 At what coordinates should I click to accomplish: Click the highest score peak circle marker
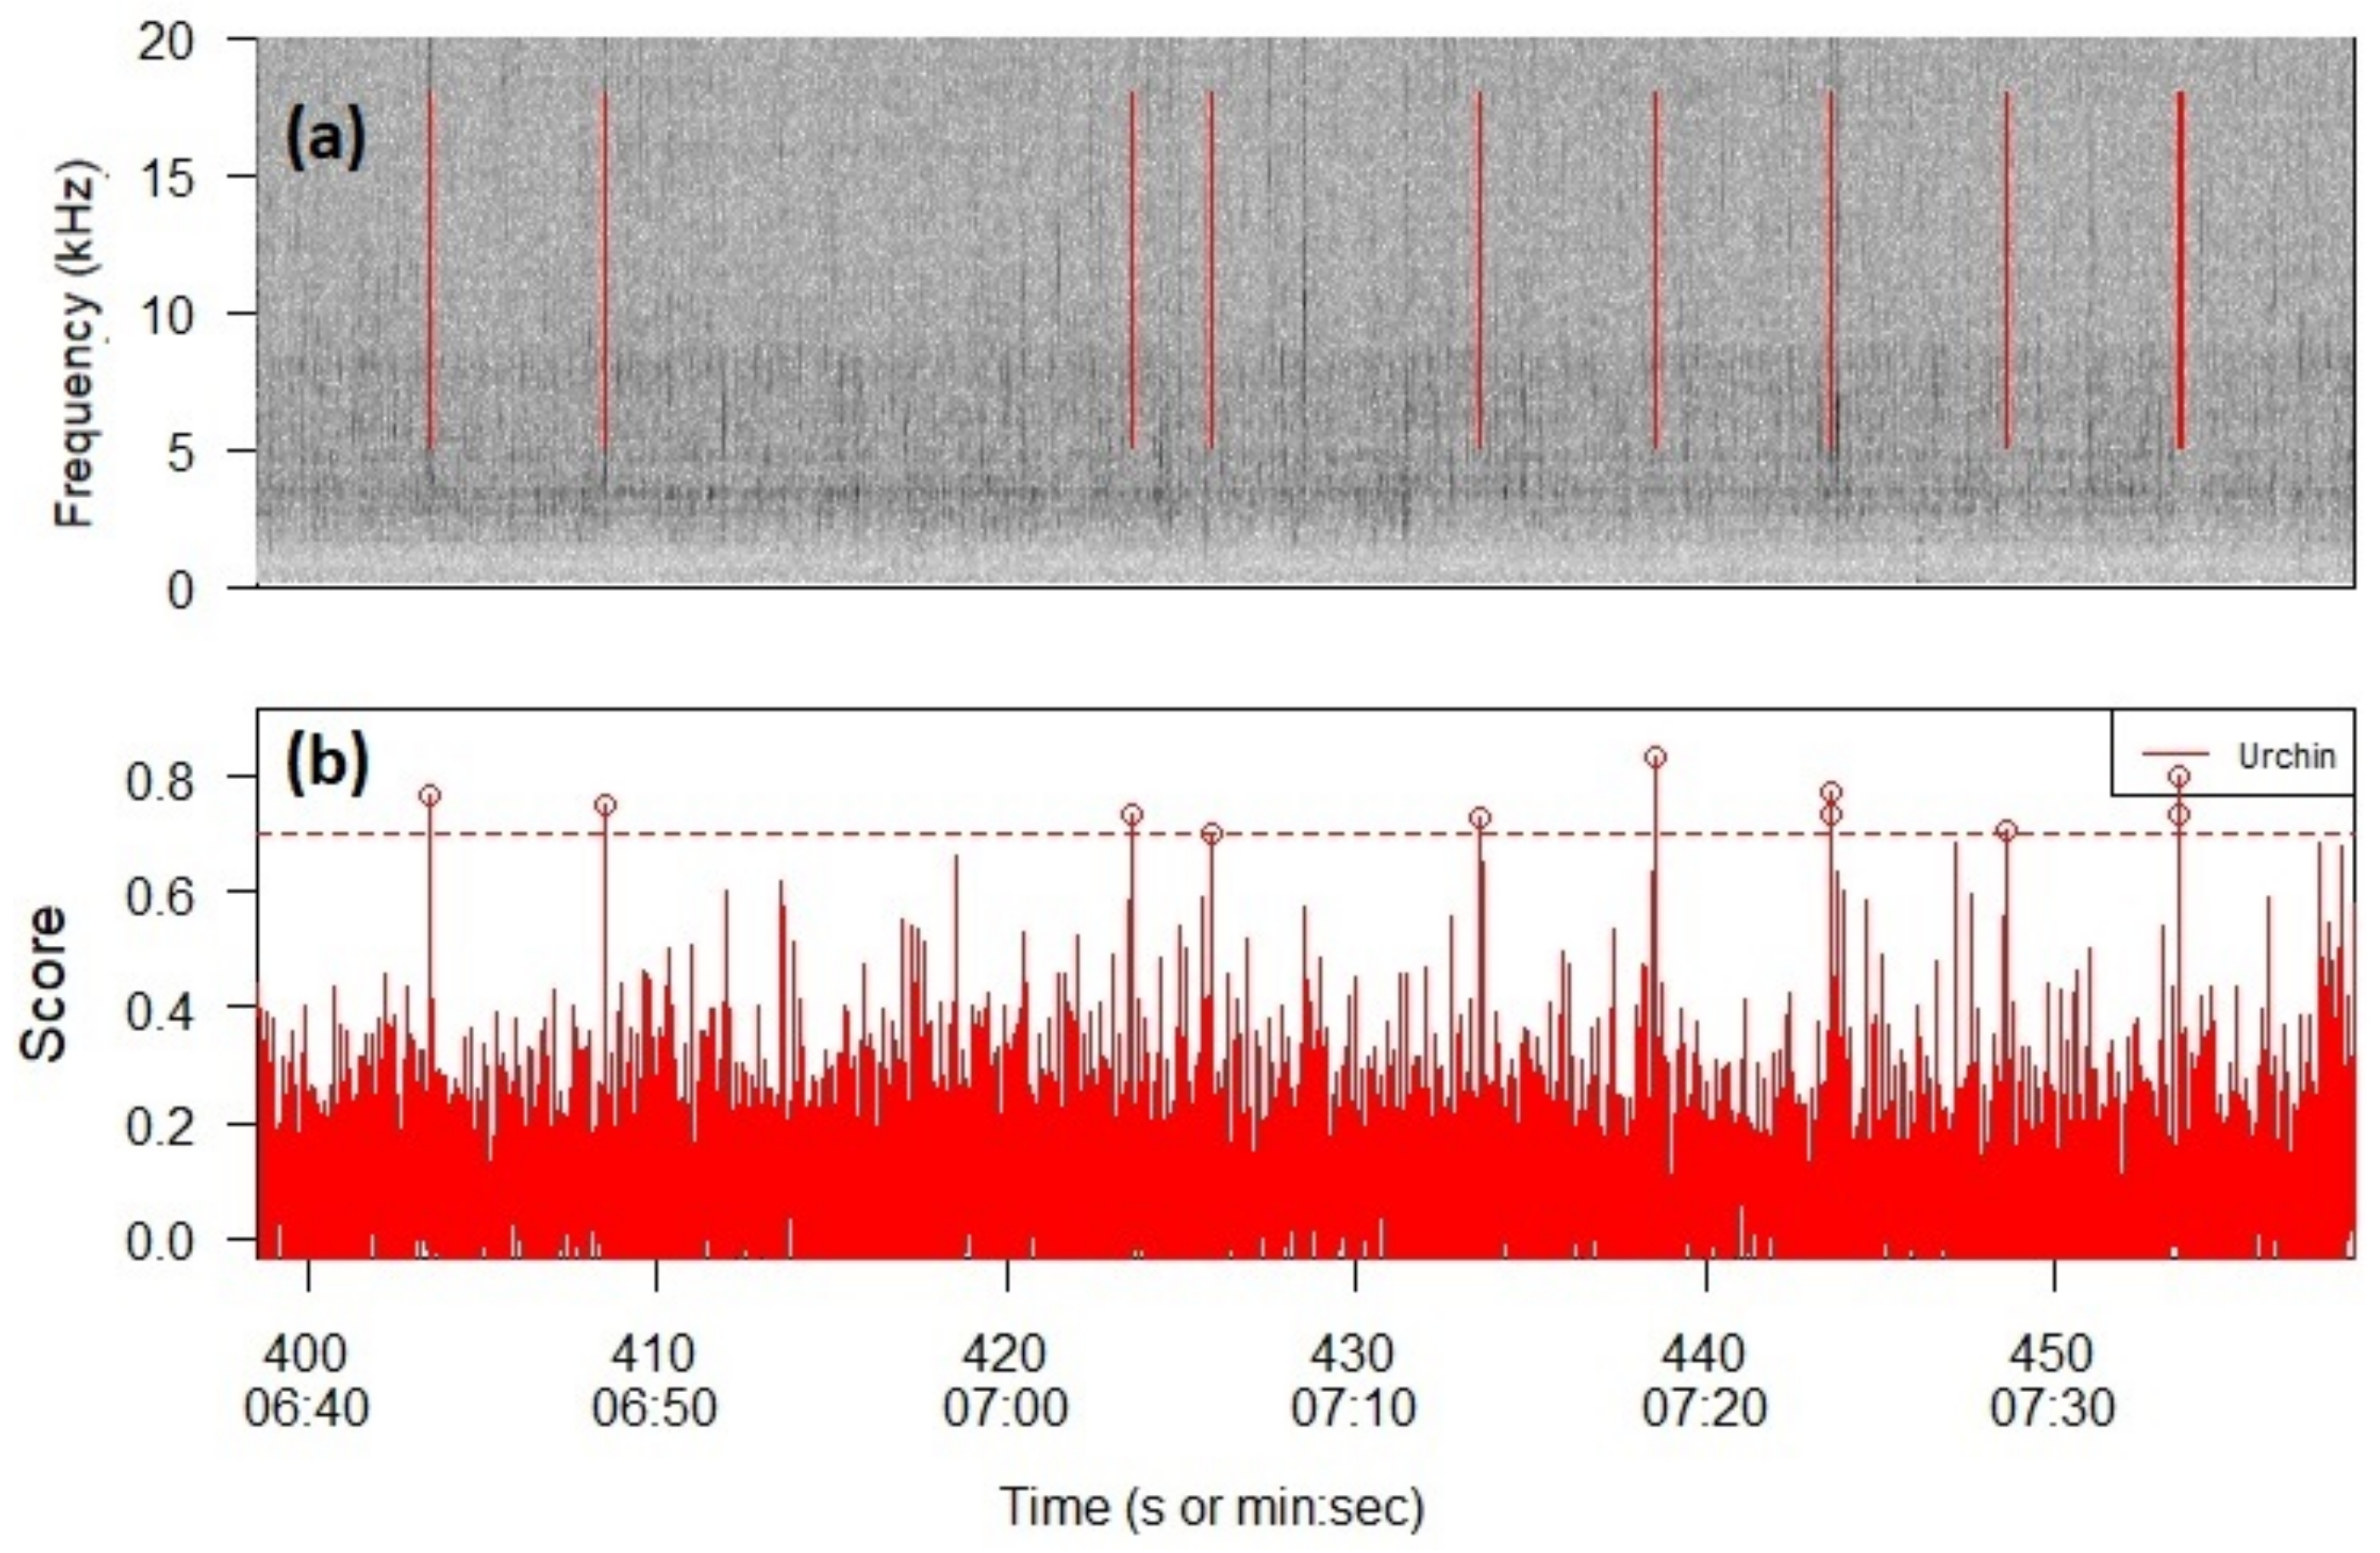tap(1655, 757)
